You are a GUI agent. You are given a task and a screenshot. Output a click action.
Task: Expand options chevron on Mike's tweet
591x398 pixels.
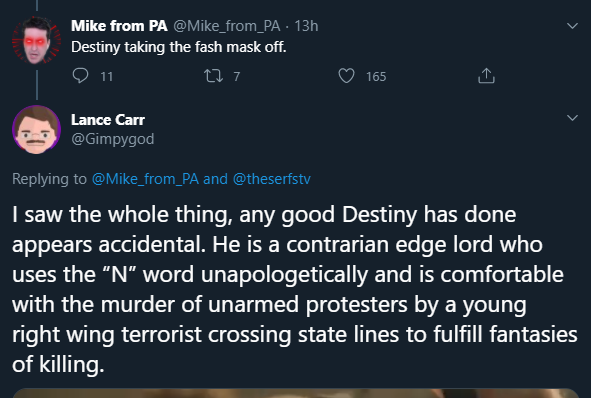click(572, 26)
